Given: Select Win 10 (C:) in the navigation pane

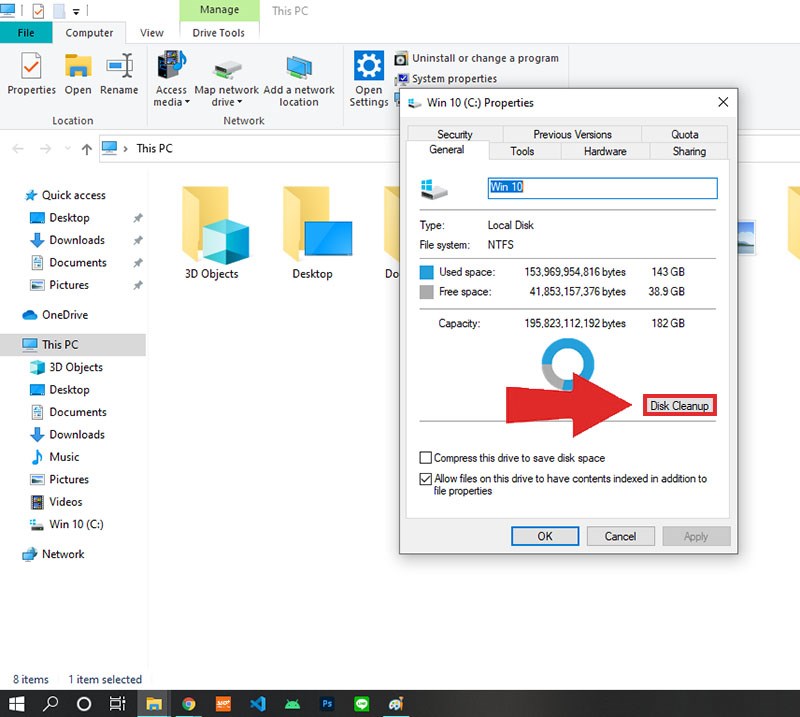Looking at the screenshot, I should (76, 524).
